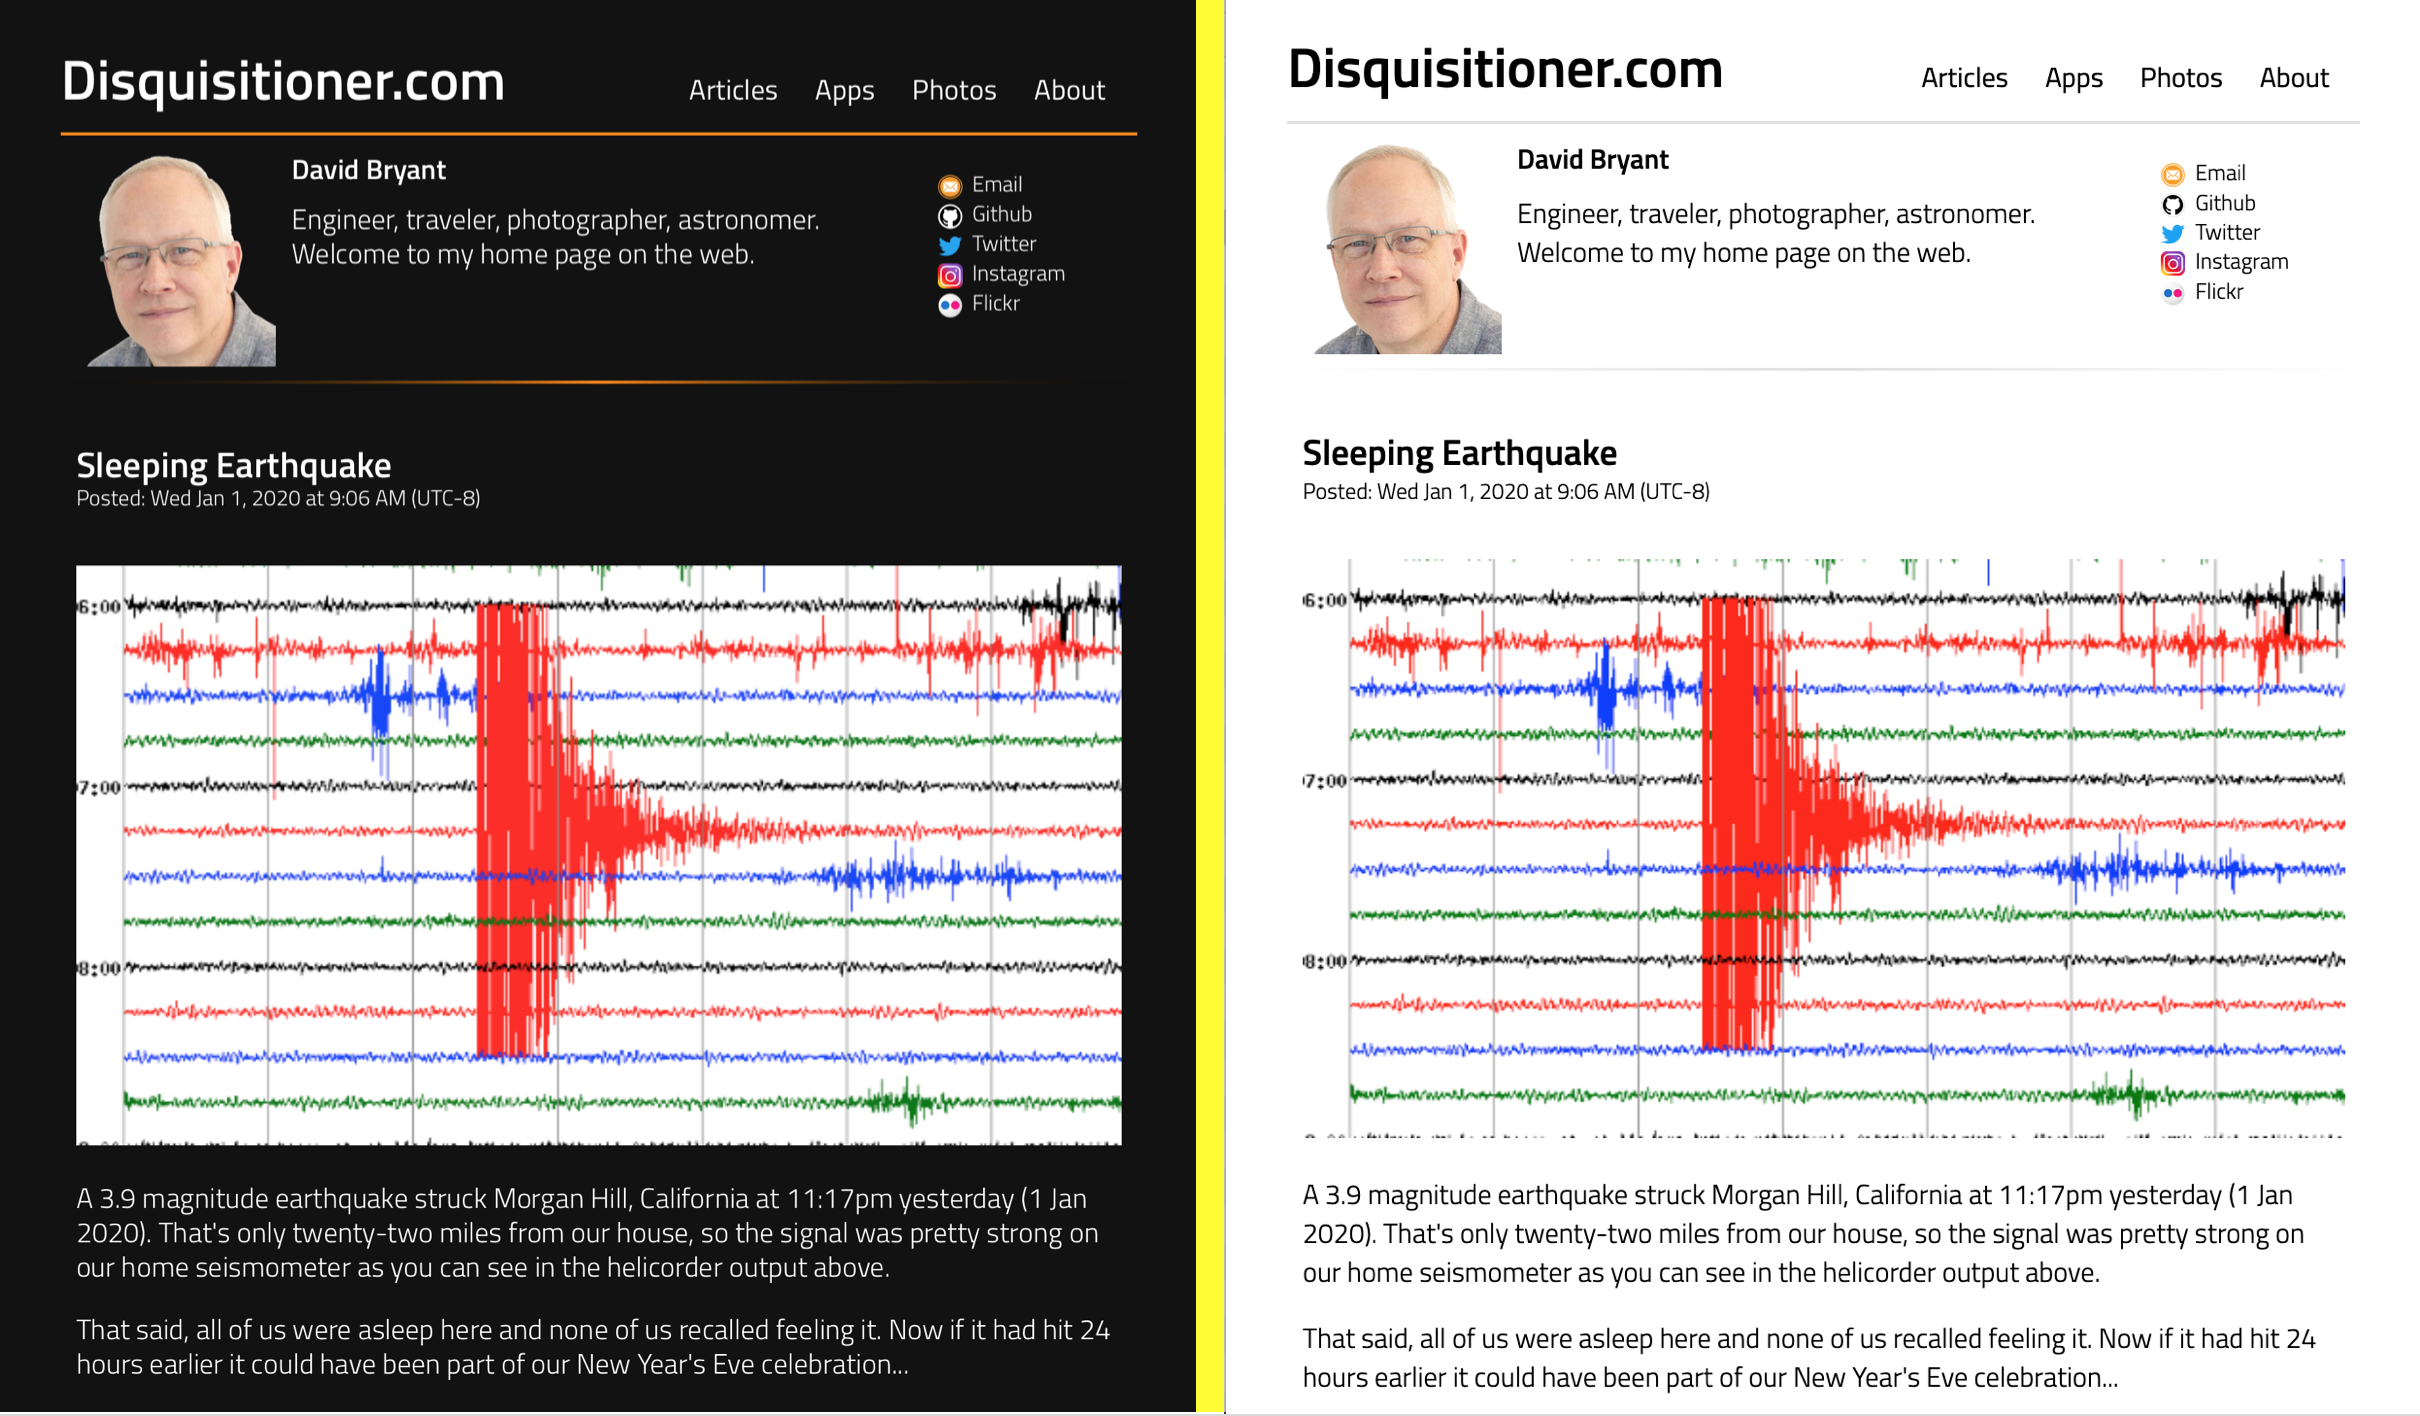Click David Bryant portrait on light page
The width and height of the screenshot is (2420, 1416).
(1406, 248)
